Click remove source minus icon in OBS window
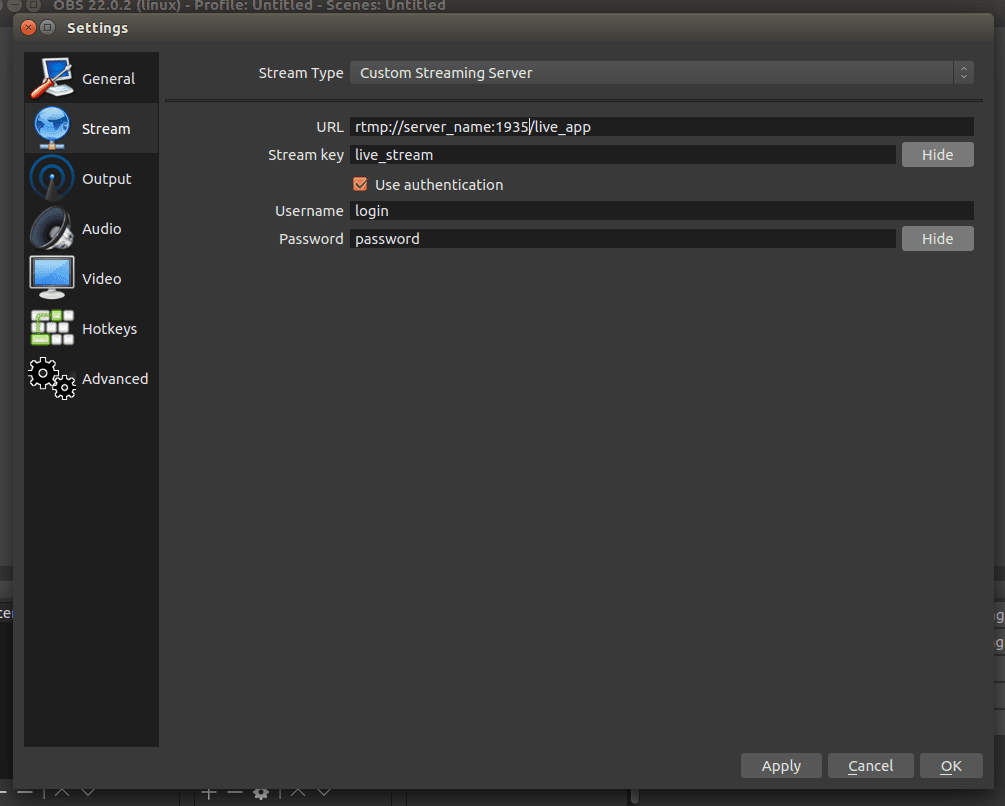1005x806 pixels. 235,793
